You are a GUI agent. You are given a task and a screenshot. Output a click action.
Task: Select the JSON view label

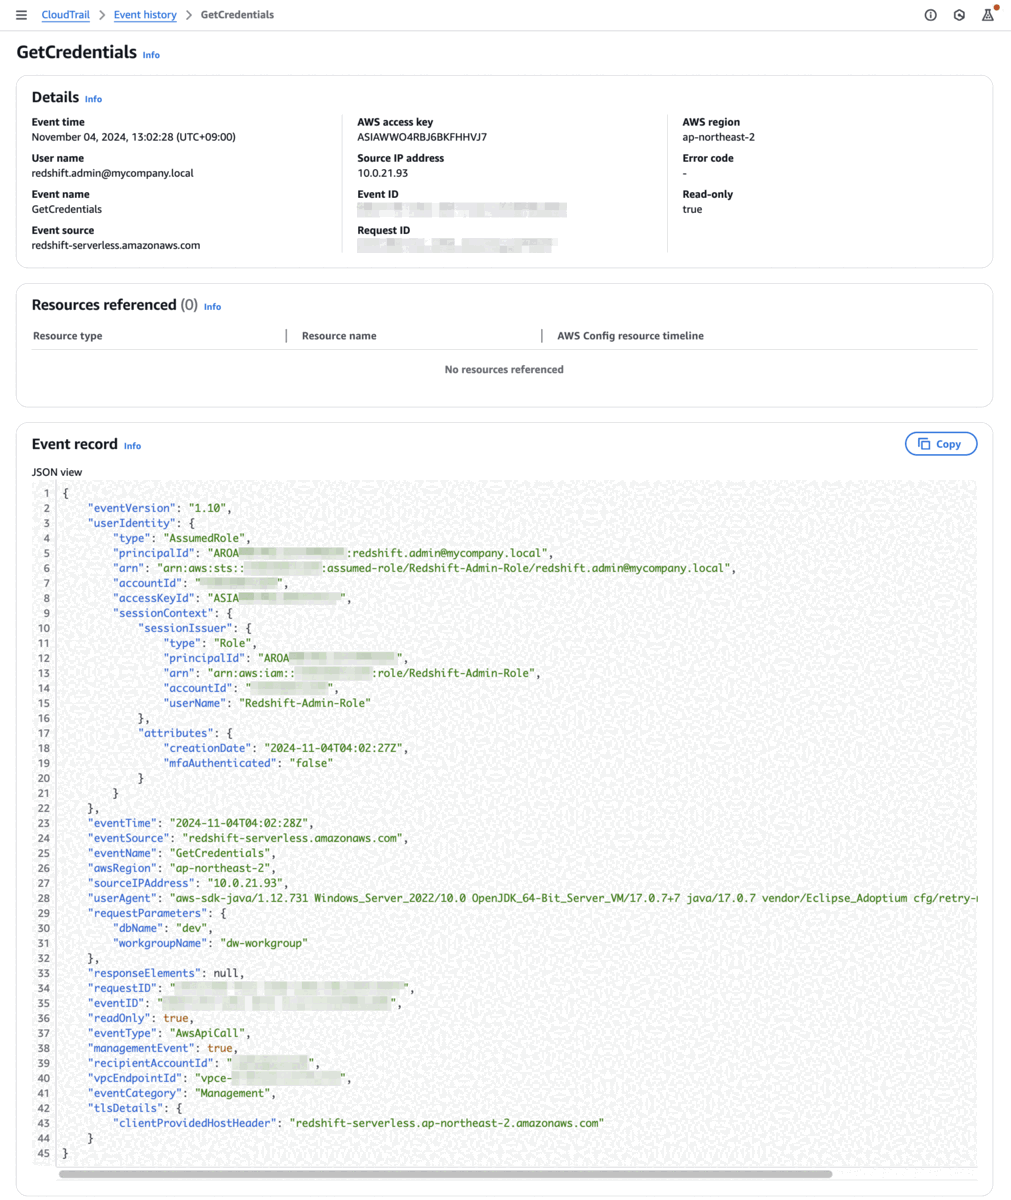(57, 472)
